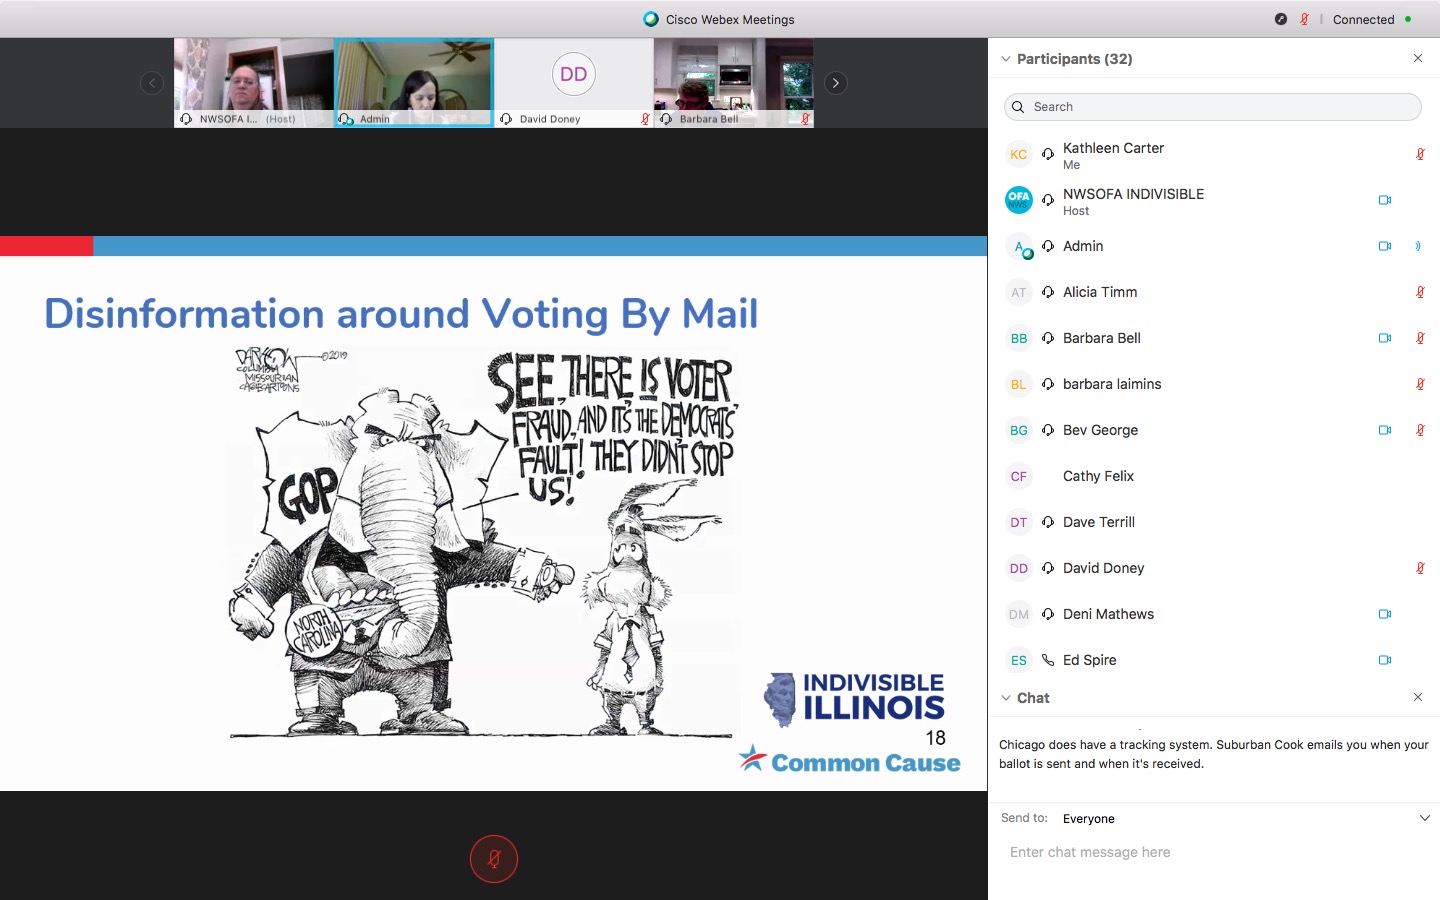Click Bev George's muted microphone icon
1440x900 pixels.
click(x=1420, y=430)
